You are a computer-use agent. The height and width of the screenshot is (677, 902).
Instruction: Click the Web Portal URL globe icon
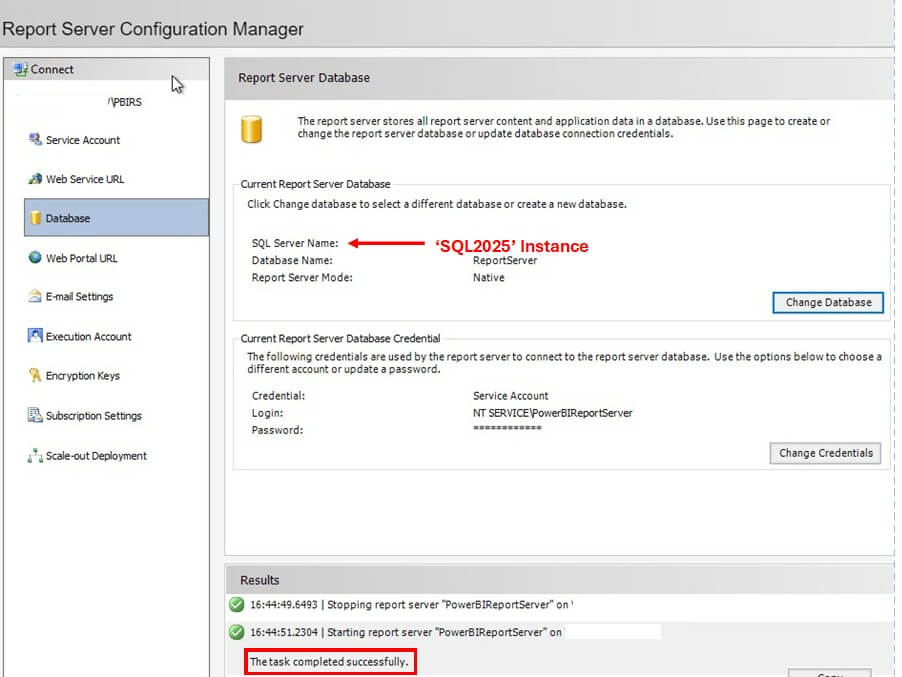pos(36,258)
